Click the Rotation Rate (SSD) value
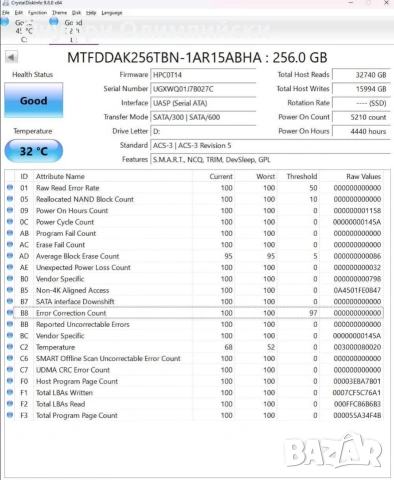Viewport: 394px width, 480px height. click(361, 103)
